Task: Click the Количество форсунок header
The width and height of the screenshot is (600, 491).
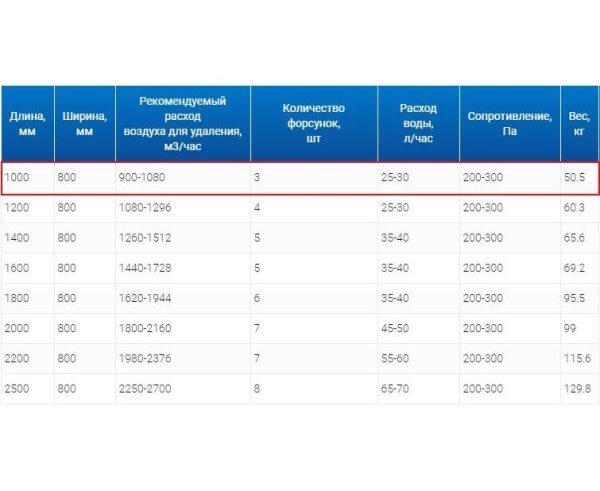Action: [x=314, y=124]
